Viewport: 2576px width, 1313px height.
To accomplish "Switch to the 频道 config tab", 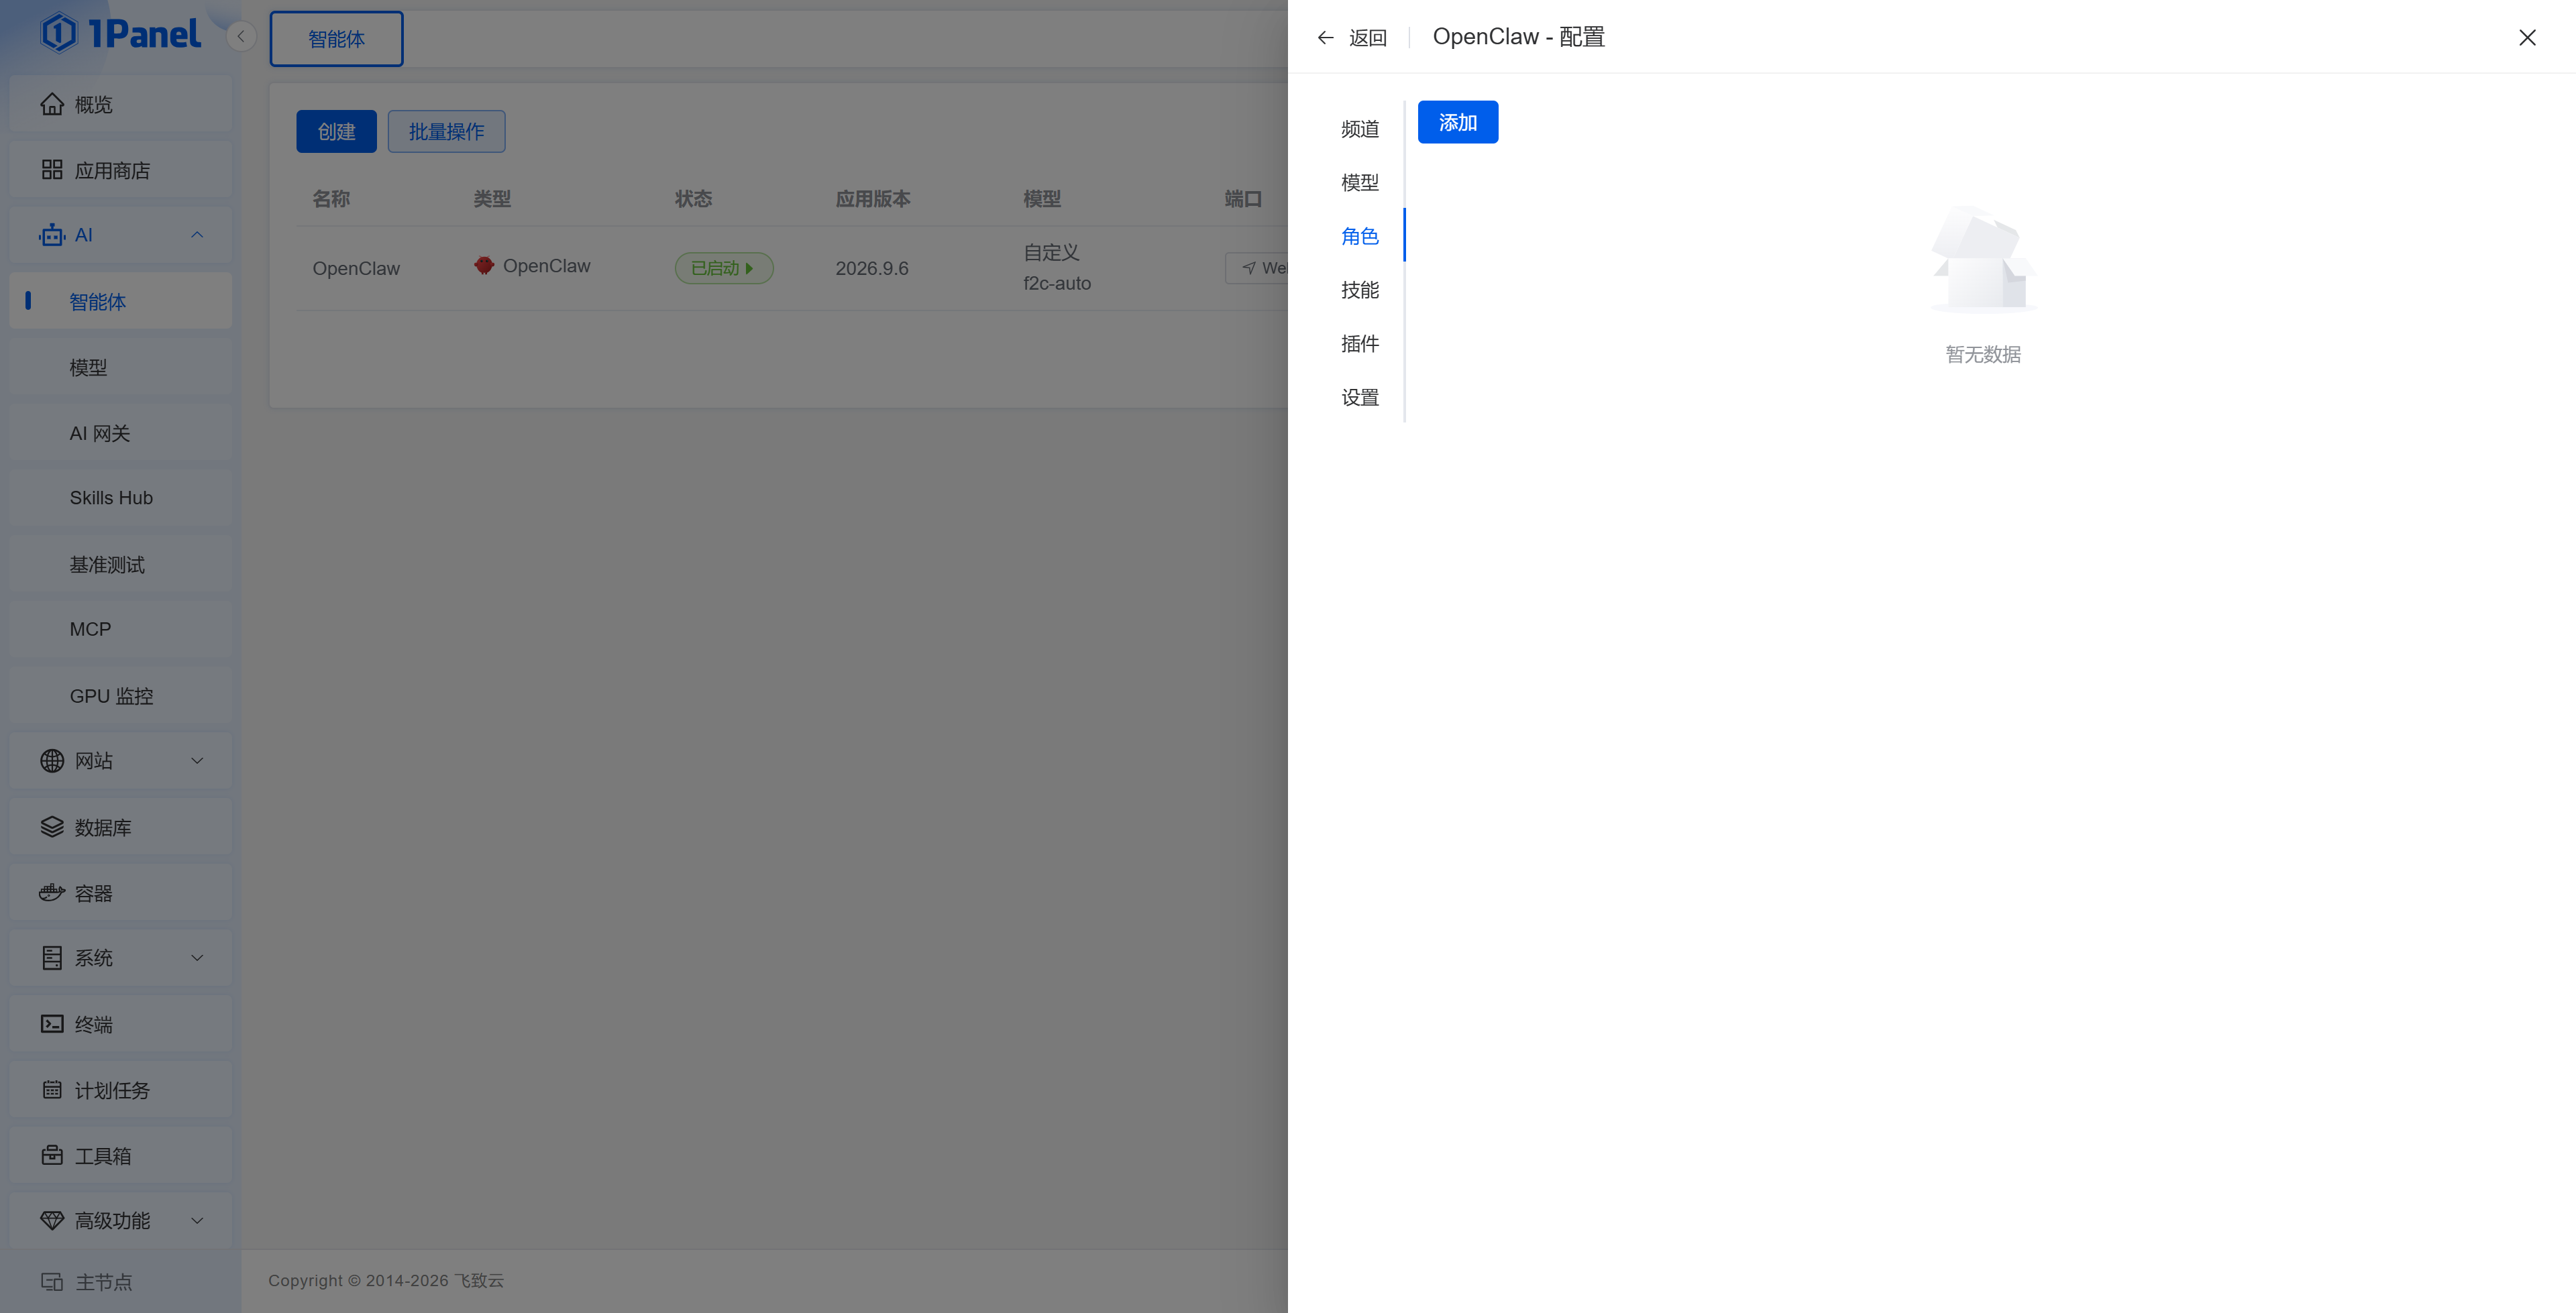I will [x=1360, y=129].
